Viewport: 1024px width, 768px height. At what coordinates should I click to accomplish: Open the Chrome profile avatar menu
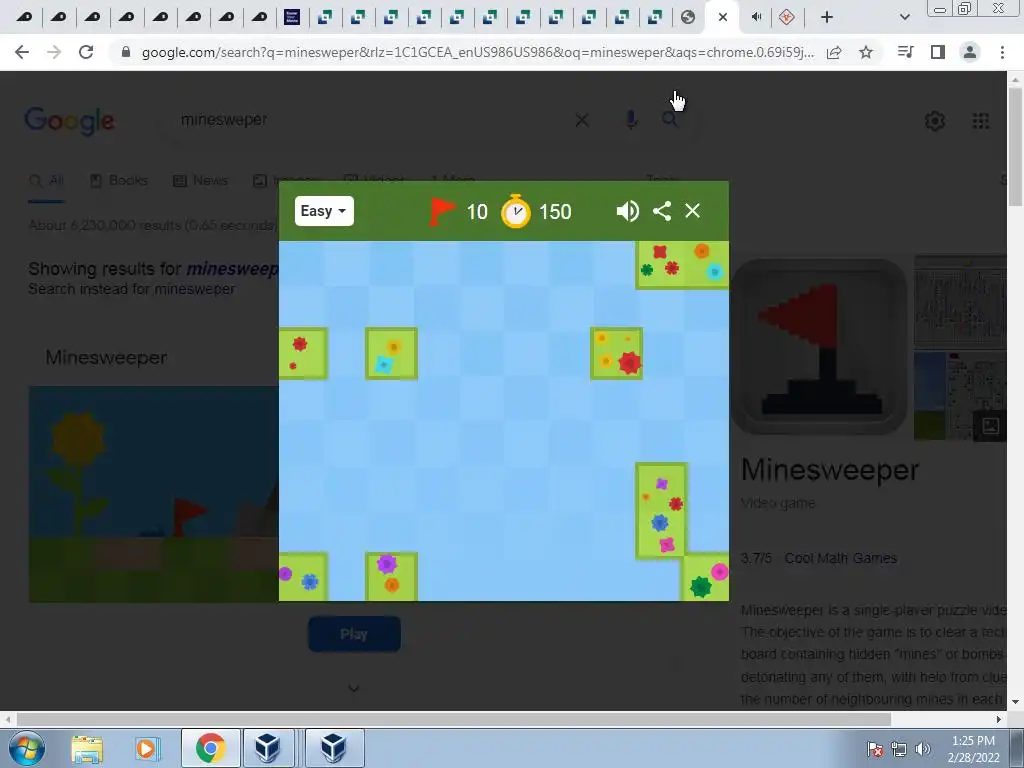970,52
